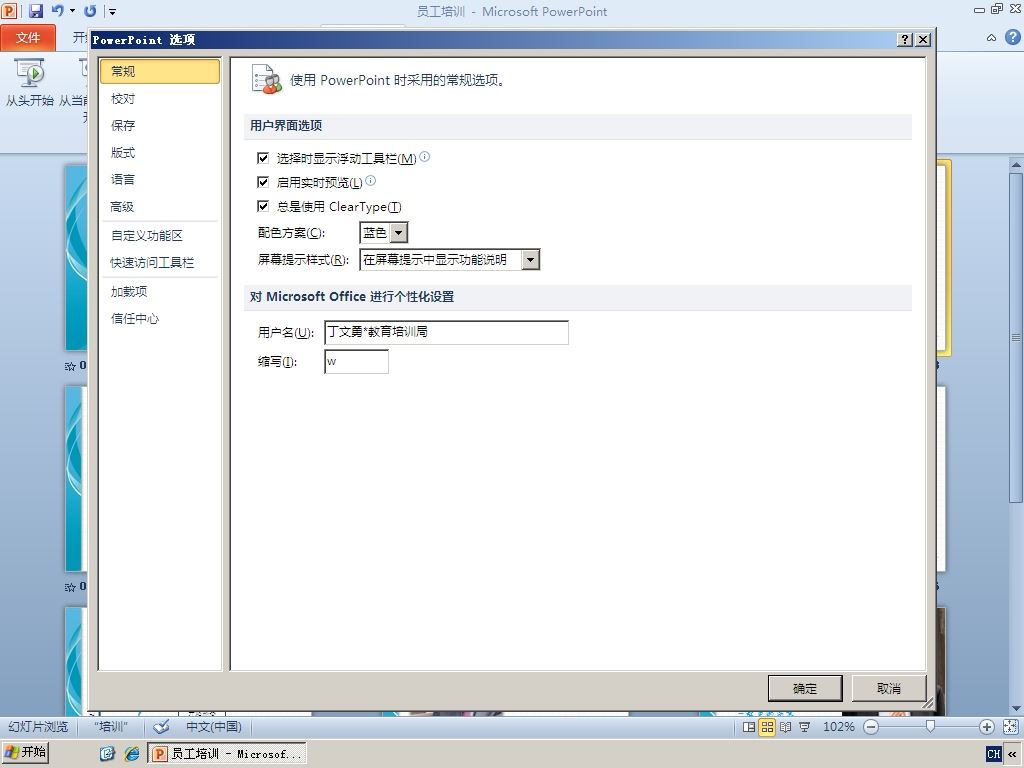Click the CH language indicator in tray
The image size is (1024, 768).
click(x=994, y=754)
